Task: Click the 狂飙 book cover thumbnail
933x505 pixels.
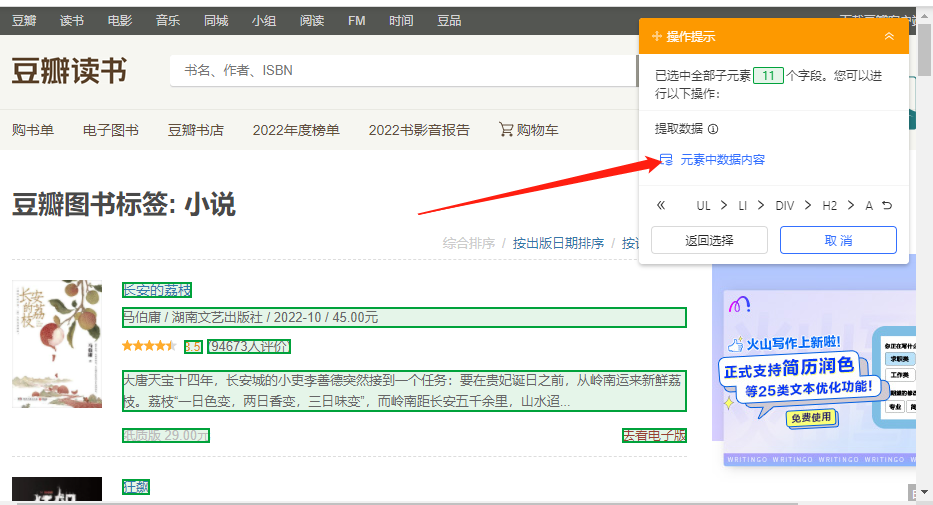Action: [57, 489]
